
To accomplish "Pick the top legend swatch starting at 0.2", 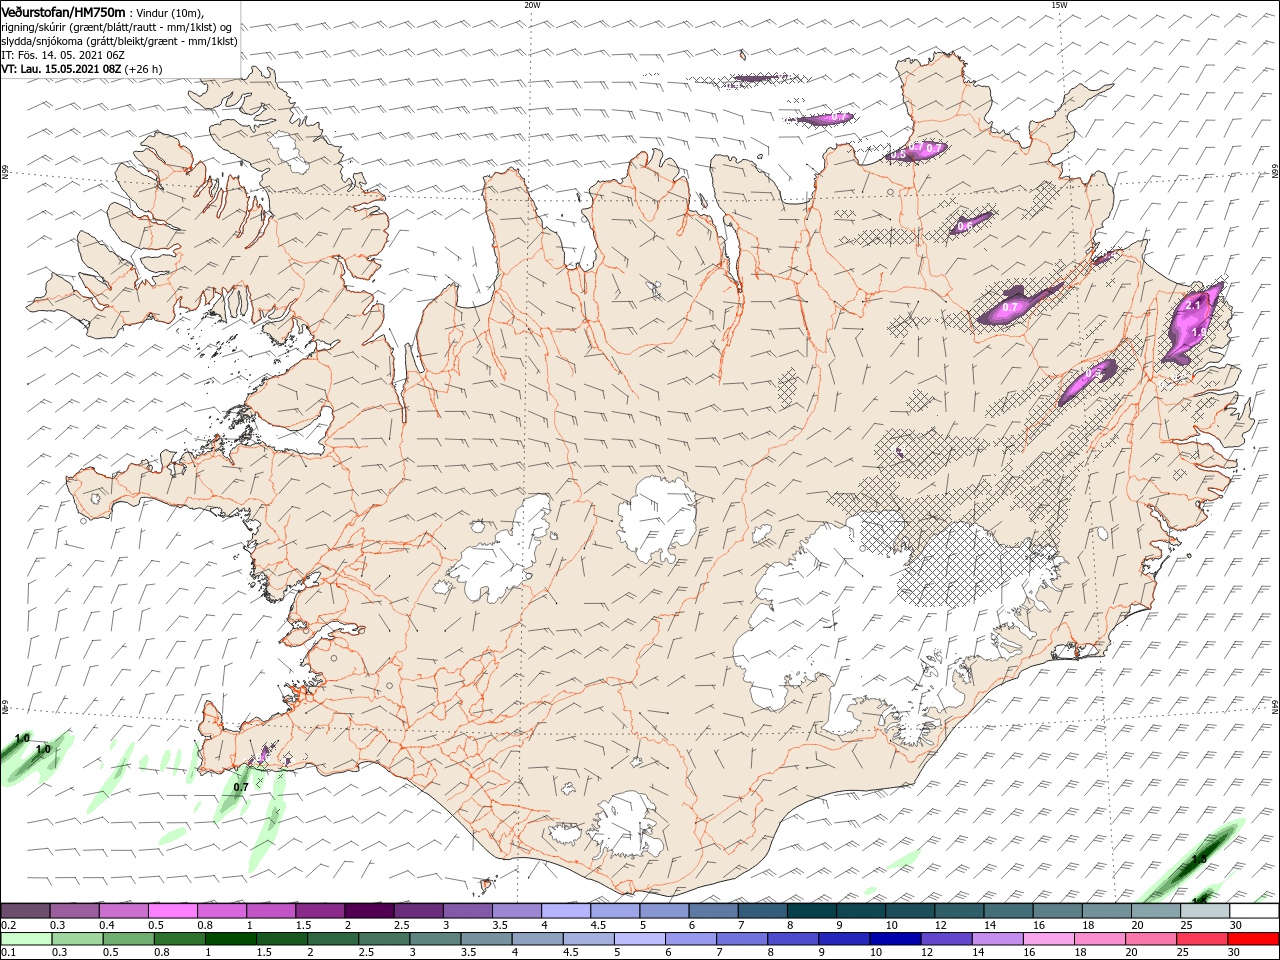I will coord(26,911).
